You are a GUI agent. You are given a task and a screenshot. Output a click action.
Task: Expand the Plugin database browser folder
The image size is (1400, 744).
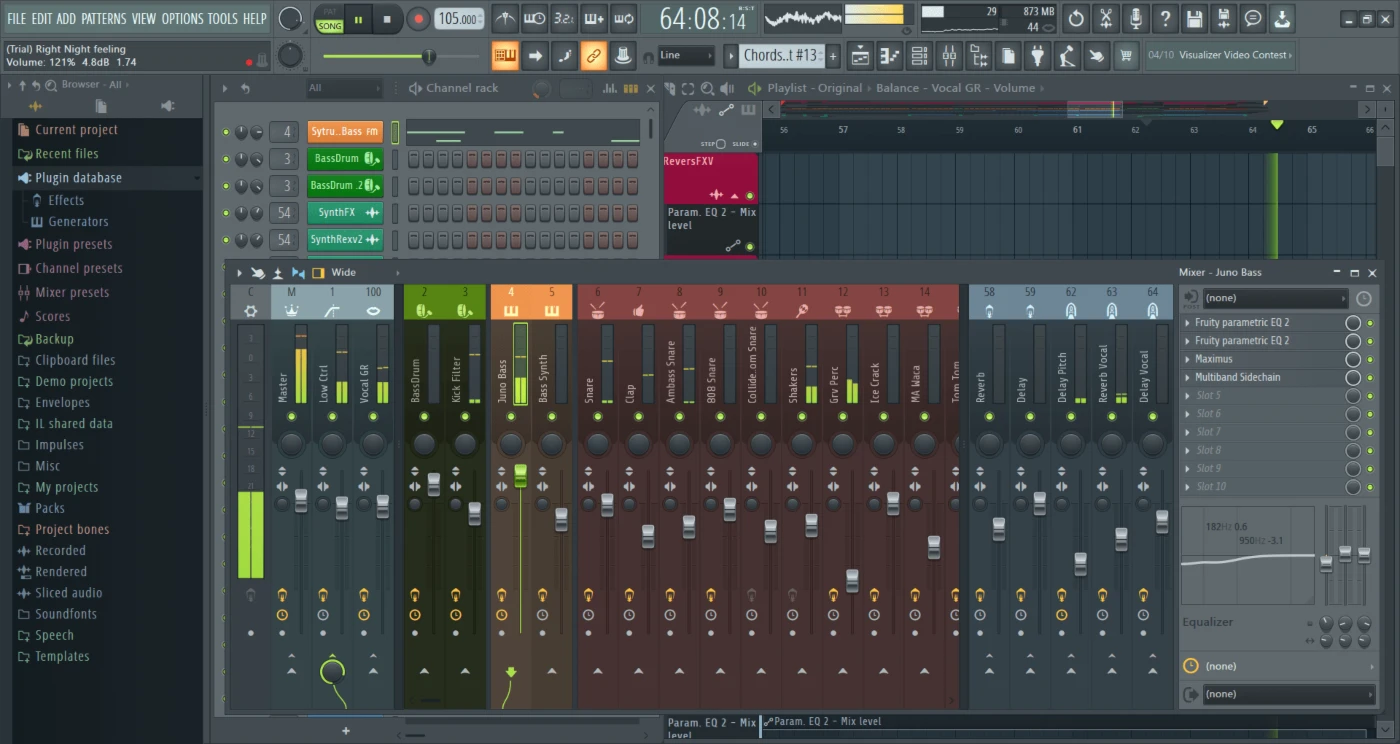coord(78,178)
